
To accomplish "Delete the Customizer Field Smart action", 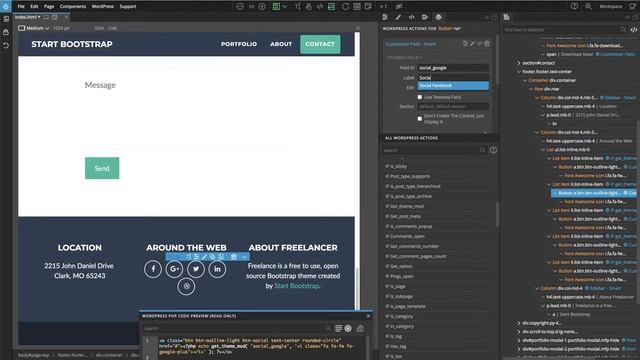I will click(487, 44).
